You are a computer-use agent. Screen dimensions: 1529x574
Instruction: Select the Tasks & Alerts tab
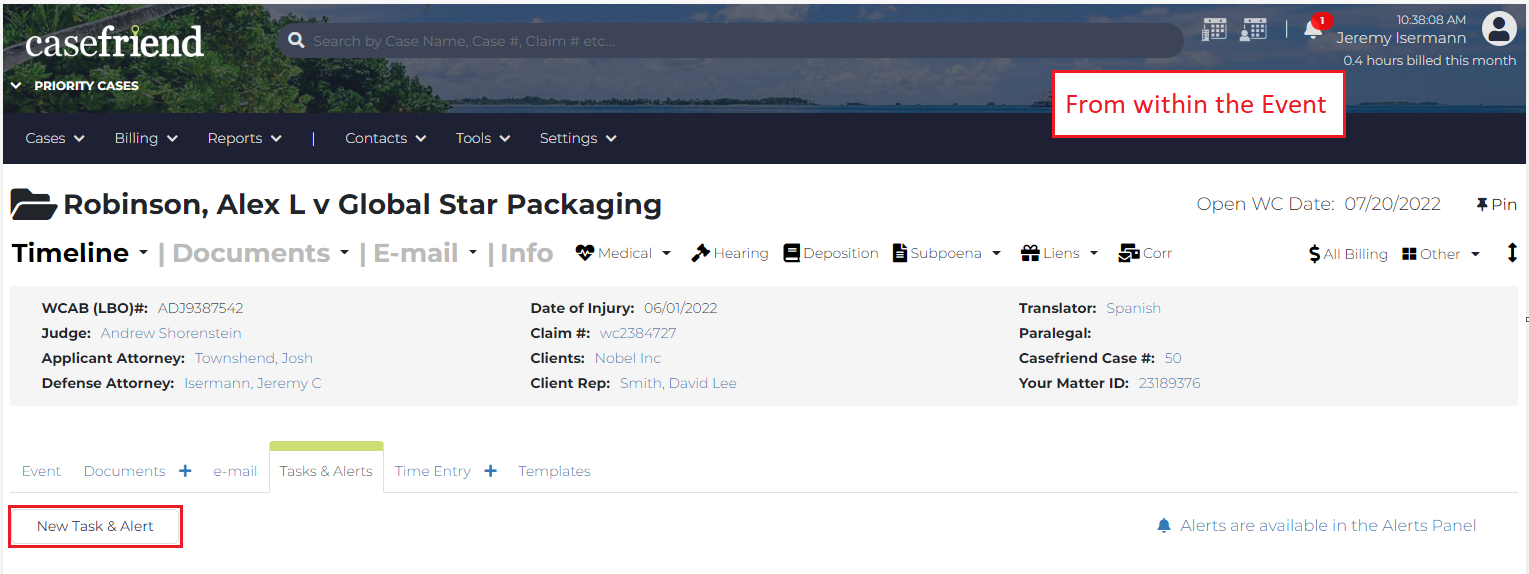(326, 471)
